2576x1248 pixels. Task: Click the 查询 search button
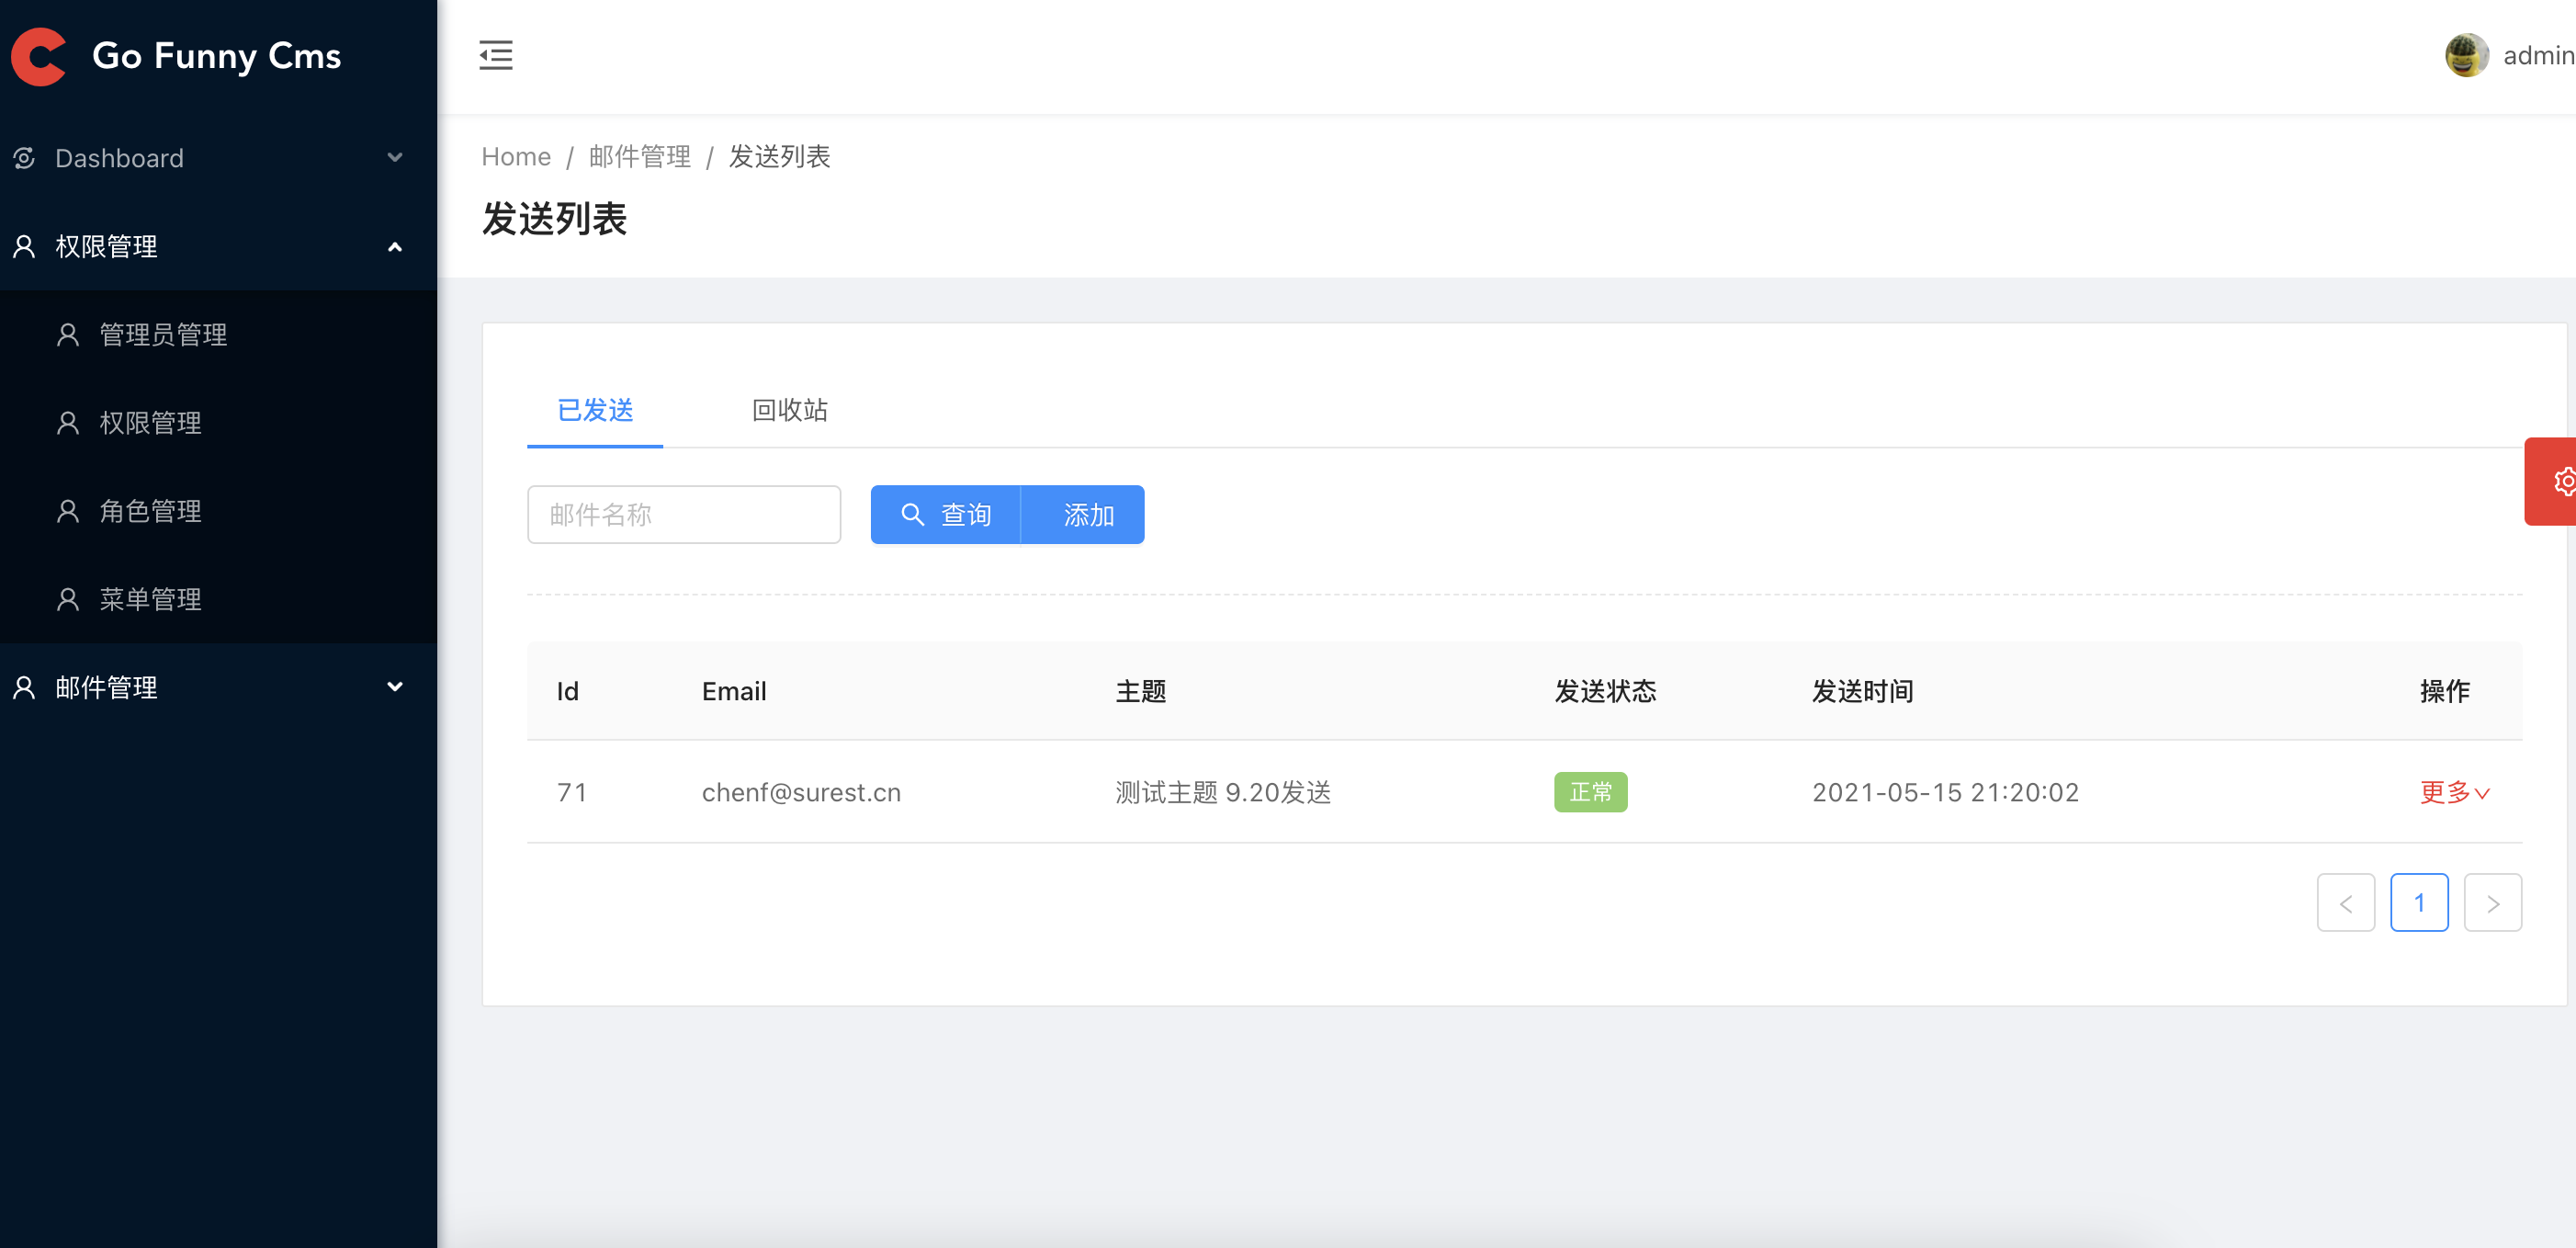pyautogui.click(x=945, y=515)
